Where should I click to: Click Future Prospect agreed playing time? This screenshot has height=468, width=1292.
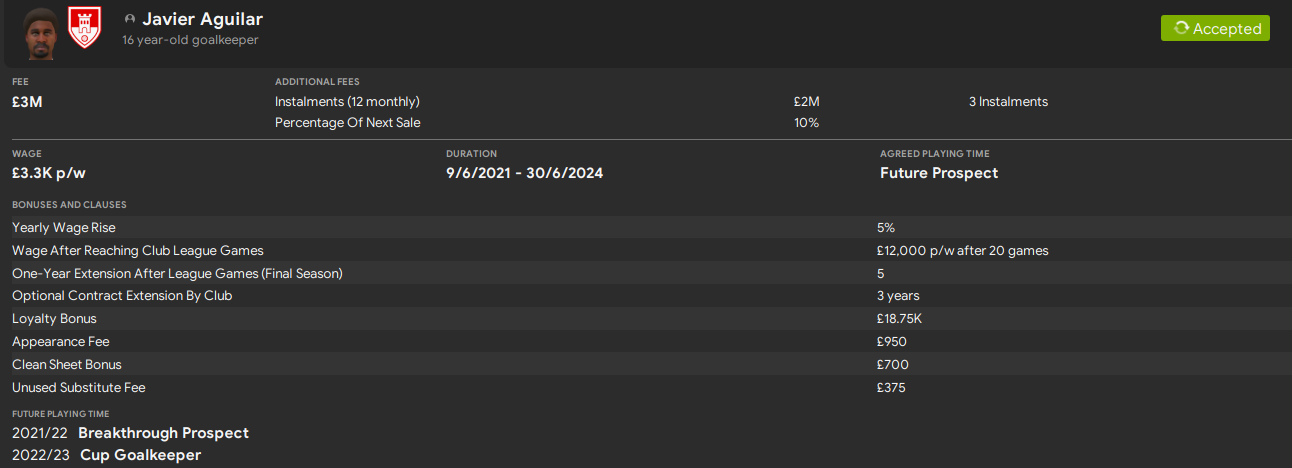(x=939, y=173)
